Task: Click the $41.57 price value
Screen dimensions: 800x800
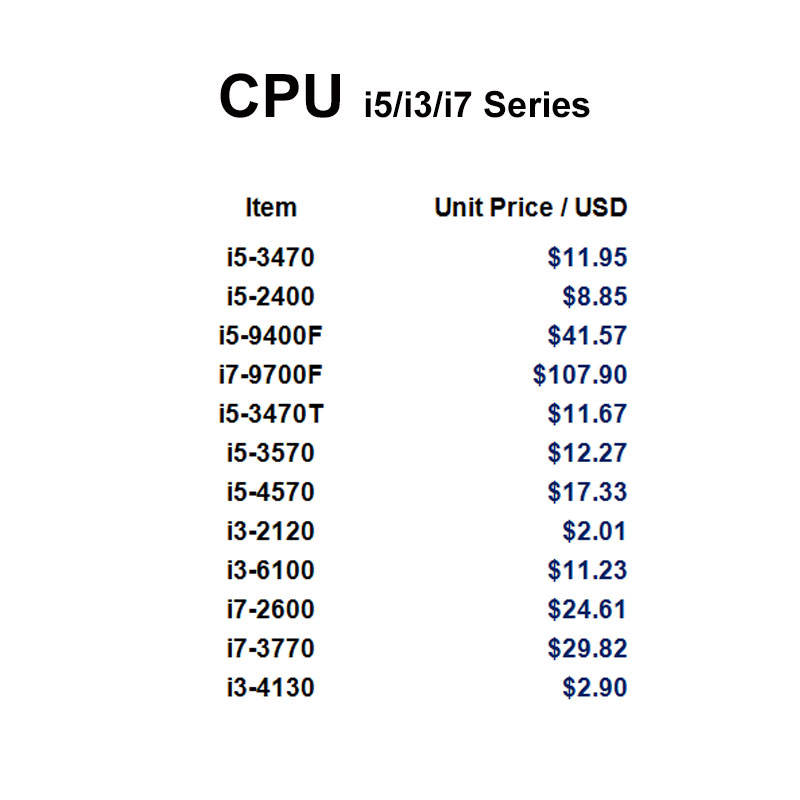Action: (587, 336)
